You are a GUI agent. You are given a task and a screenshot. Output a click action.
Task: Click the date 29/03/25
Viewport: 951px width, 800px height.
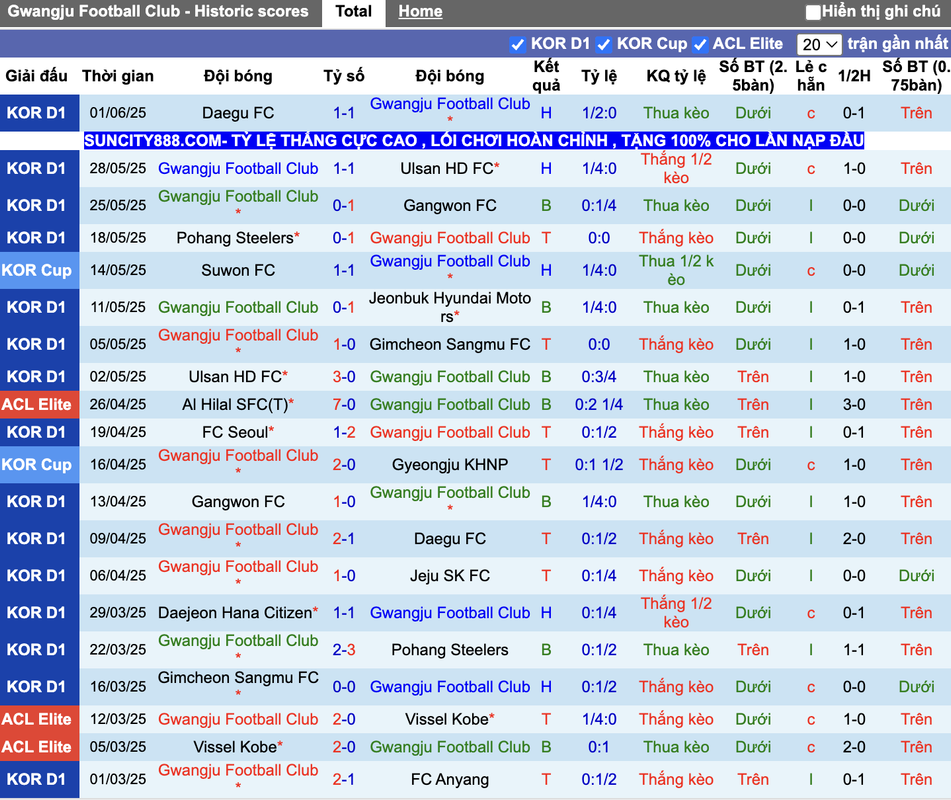(118, 613)
